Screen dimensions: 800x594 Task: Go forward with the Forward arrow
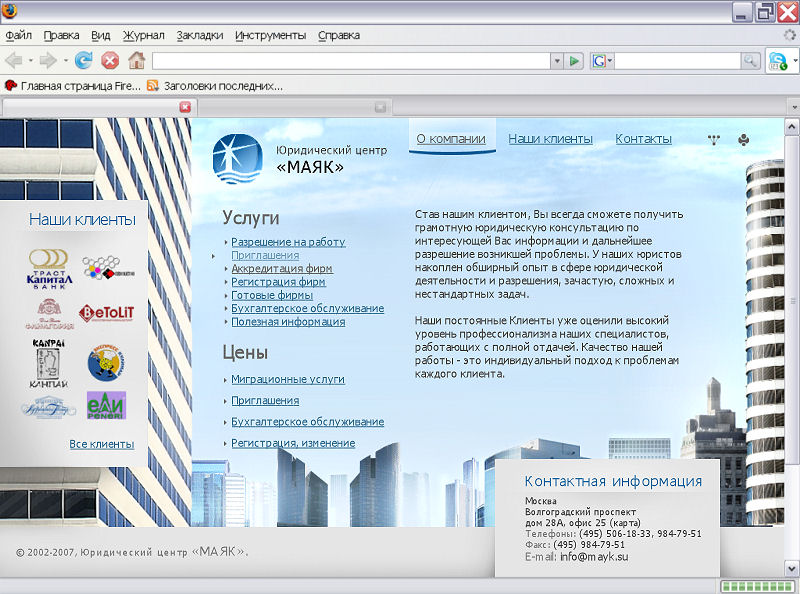click(x=48, y=61)
